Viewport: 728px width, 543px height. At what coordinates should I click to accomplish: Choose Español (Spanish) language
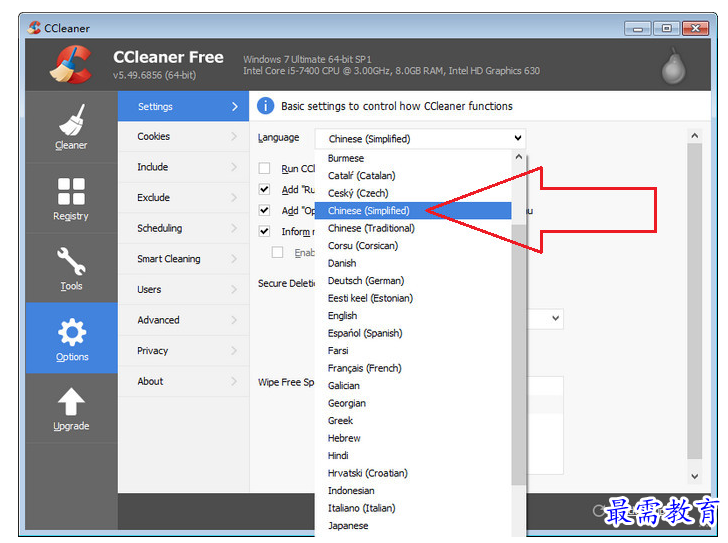click(x=413, y=333)
